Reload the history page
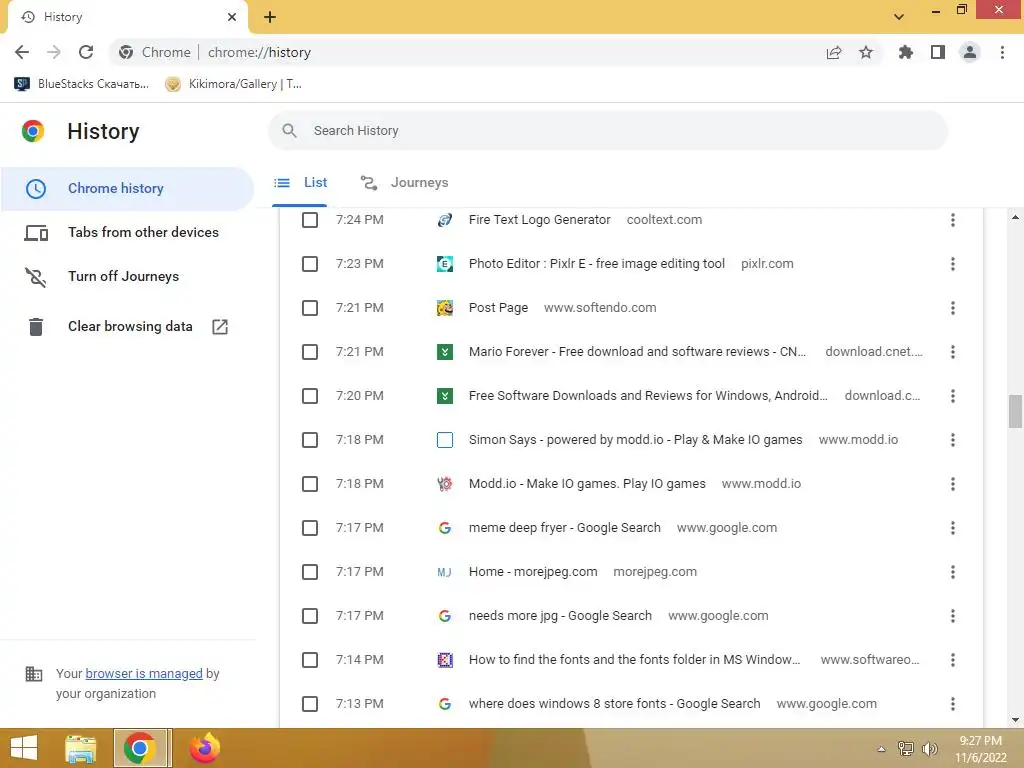 point(86,52)
